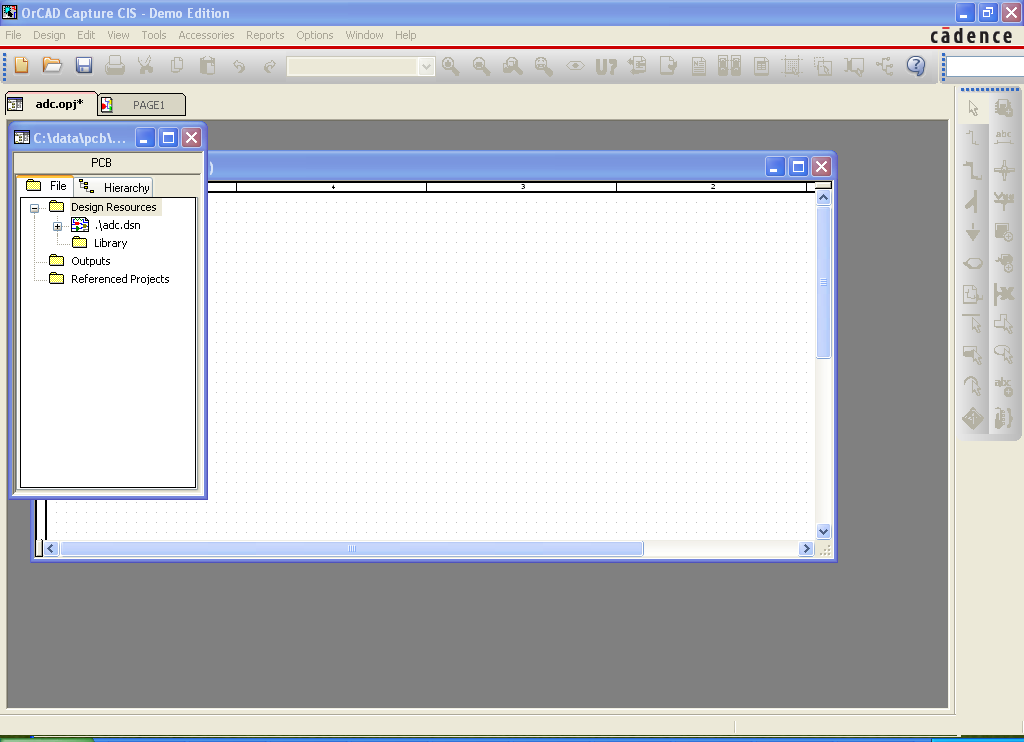The image size is (1024, 742).
Task: Choose the Place Port tool
Action: tap(973, 263)
